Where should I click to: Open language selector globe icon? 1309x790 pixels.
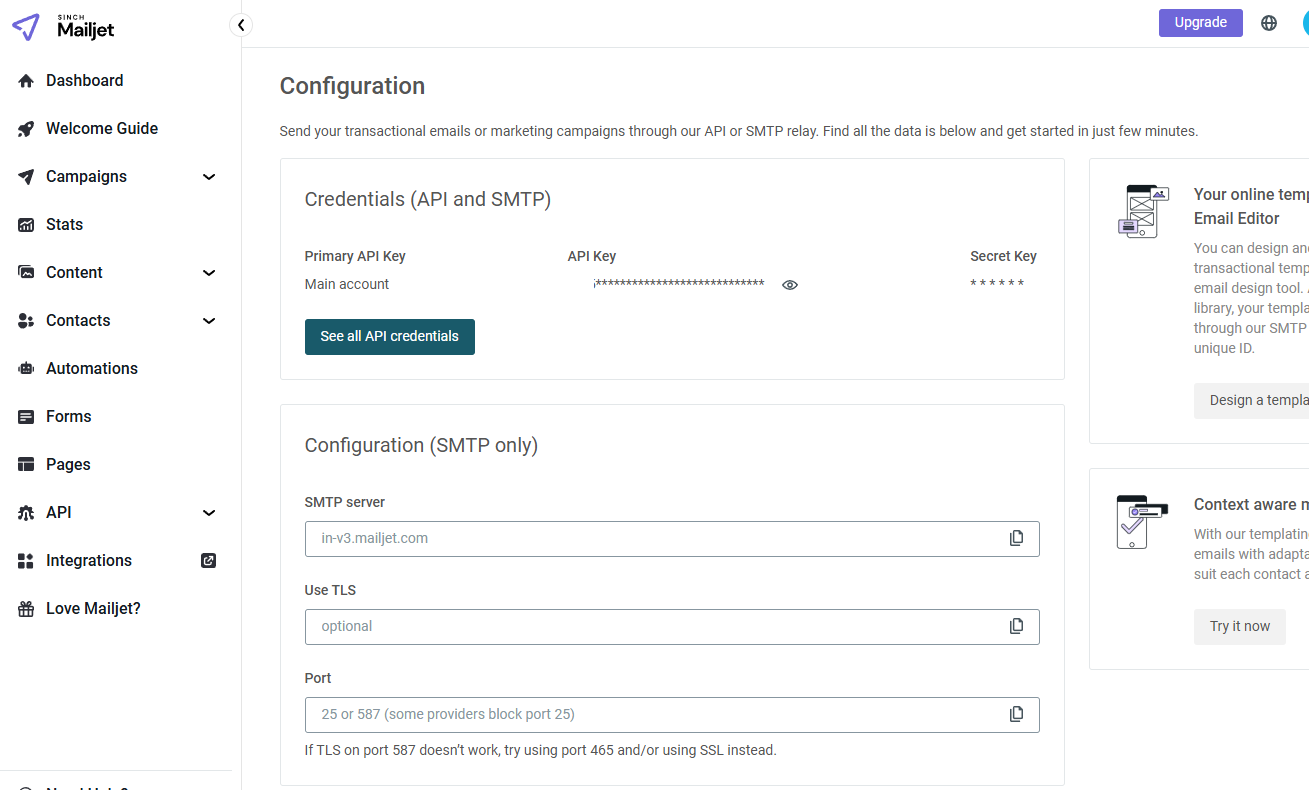tap(1269, 23)
